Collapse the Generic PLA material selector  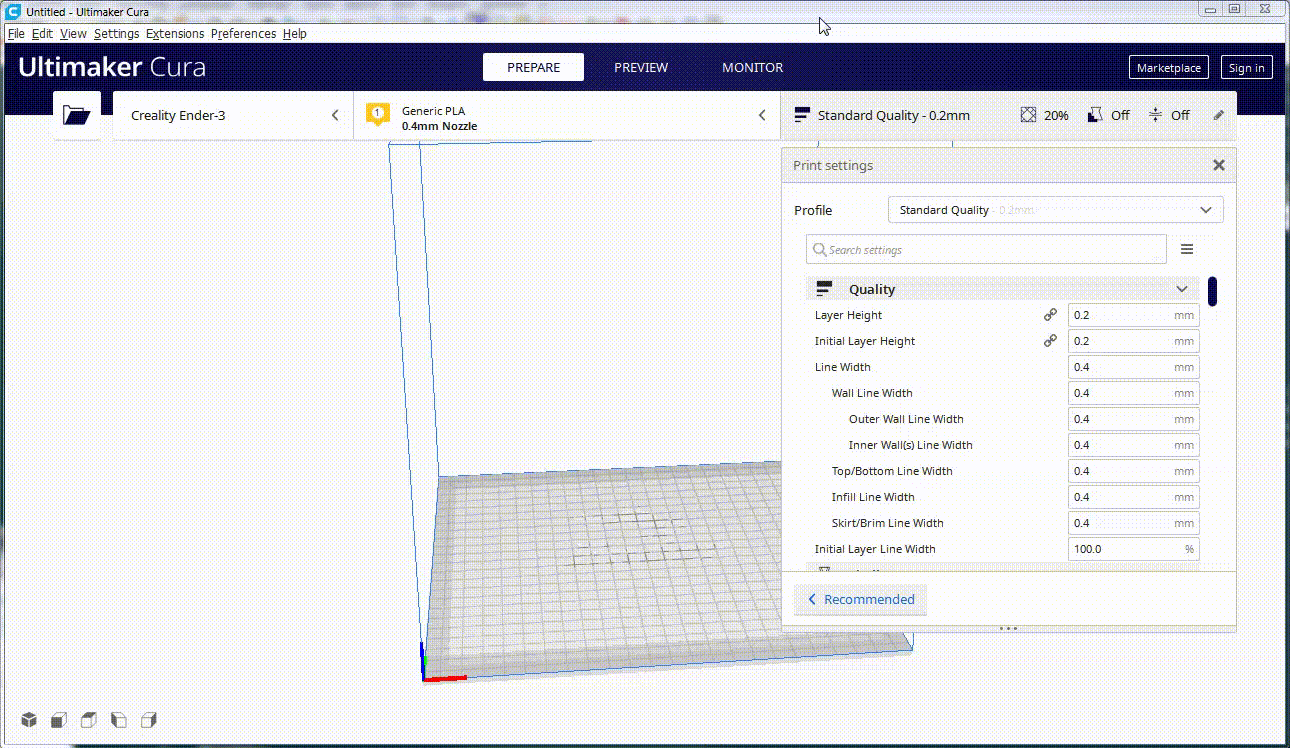762,115
